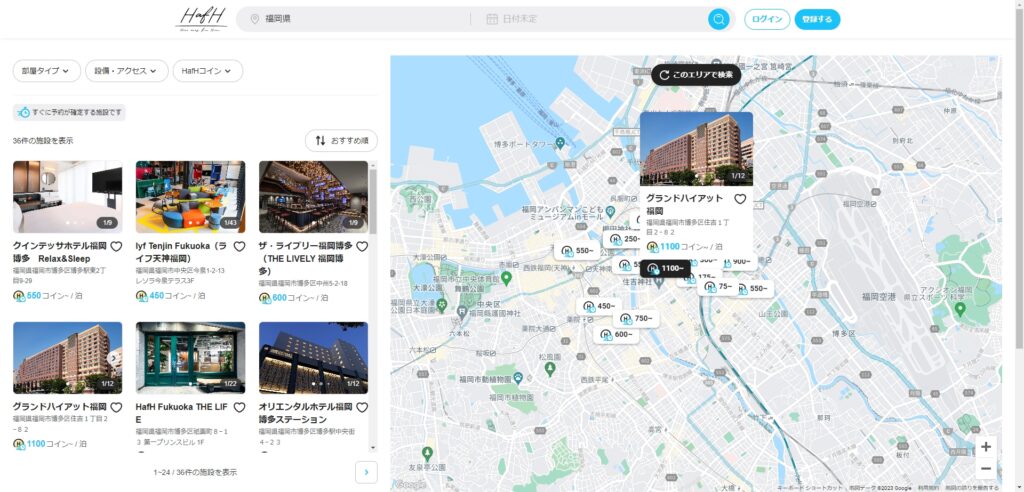
Task: Click the 1~24 / 36件の施設を表示 pagination text
Action: click(x=195, y=472)
